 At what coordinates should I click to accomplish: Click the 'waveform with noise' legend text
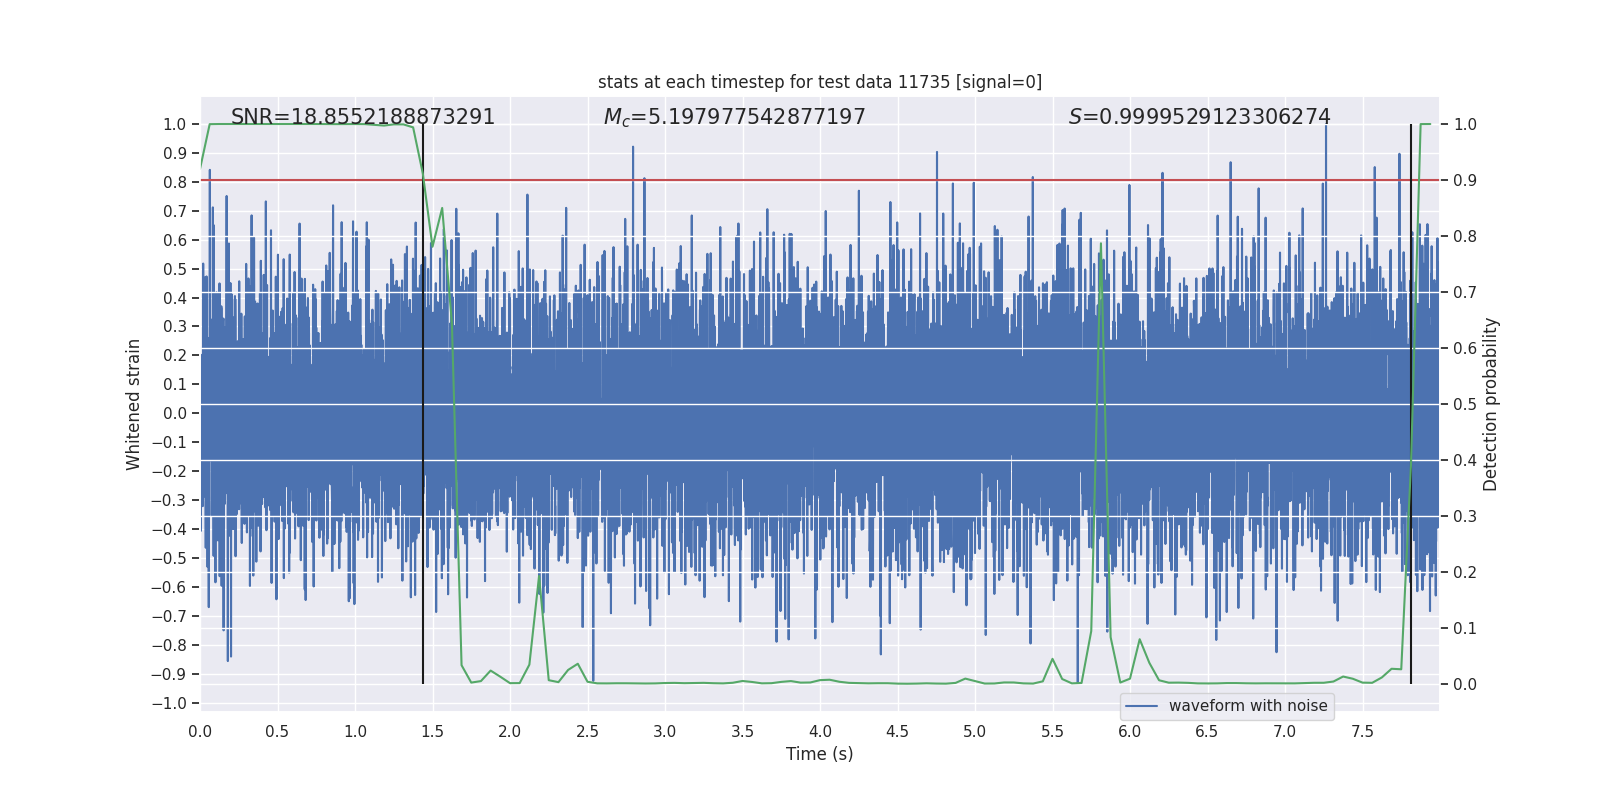click(x=1248, y=706)
